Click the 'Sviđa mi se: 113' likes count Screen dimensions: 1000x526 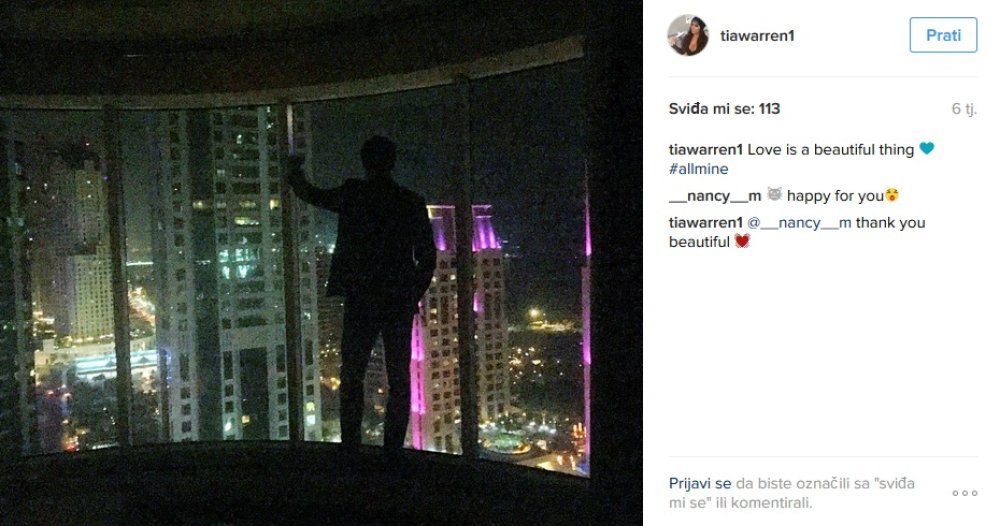pyautogui.click(x=724, y=109)
